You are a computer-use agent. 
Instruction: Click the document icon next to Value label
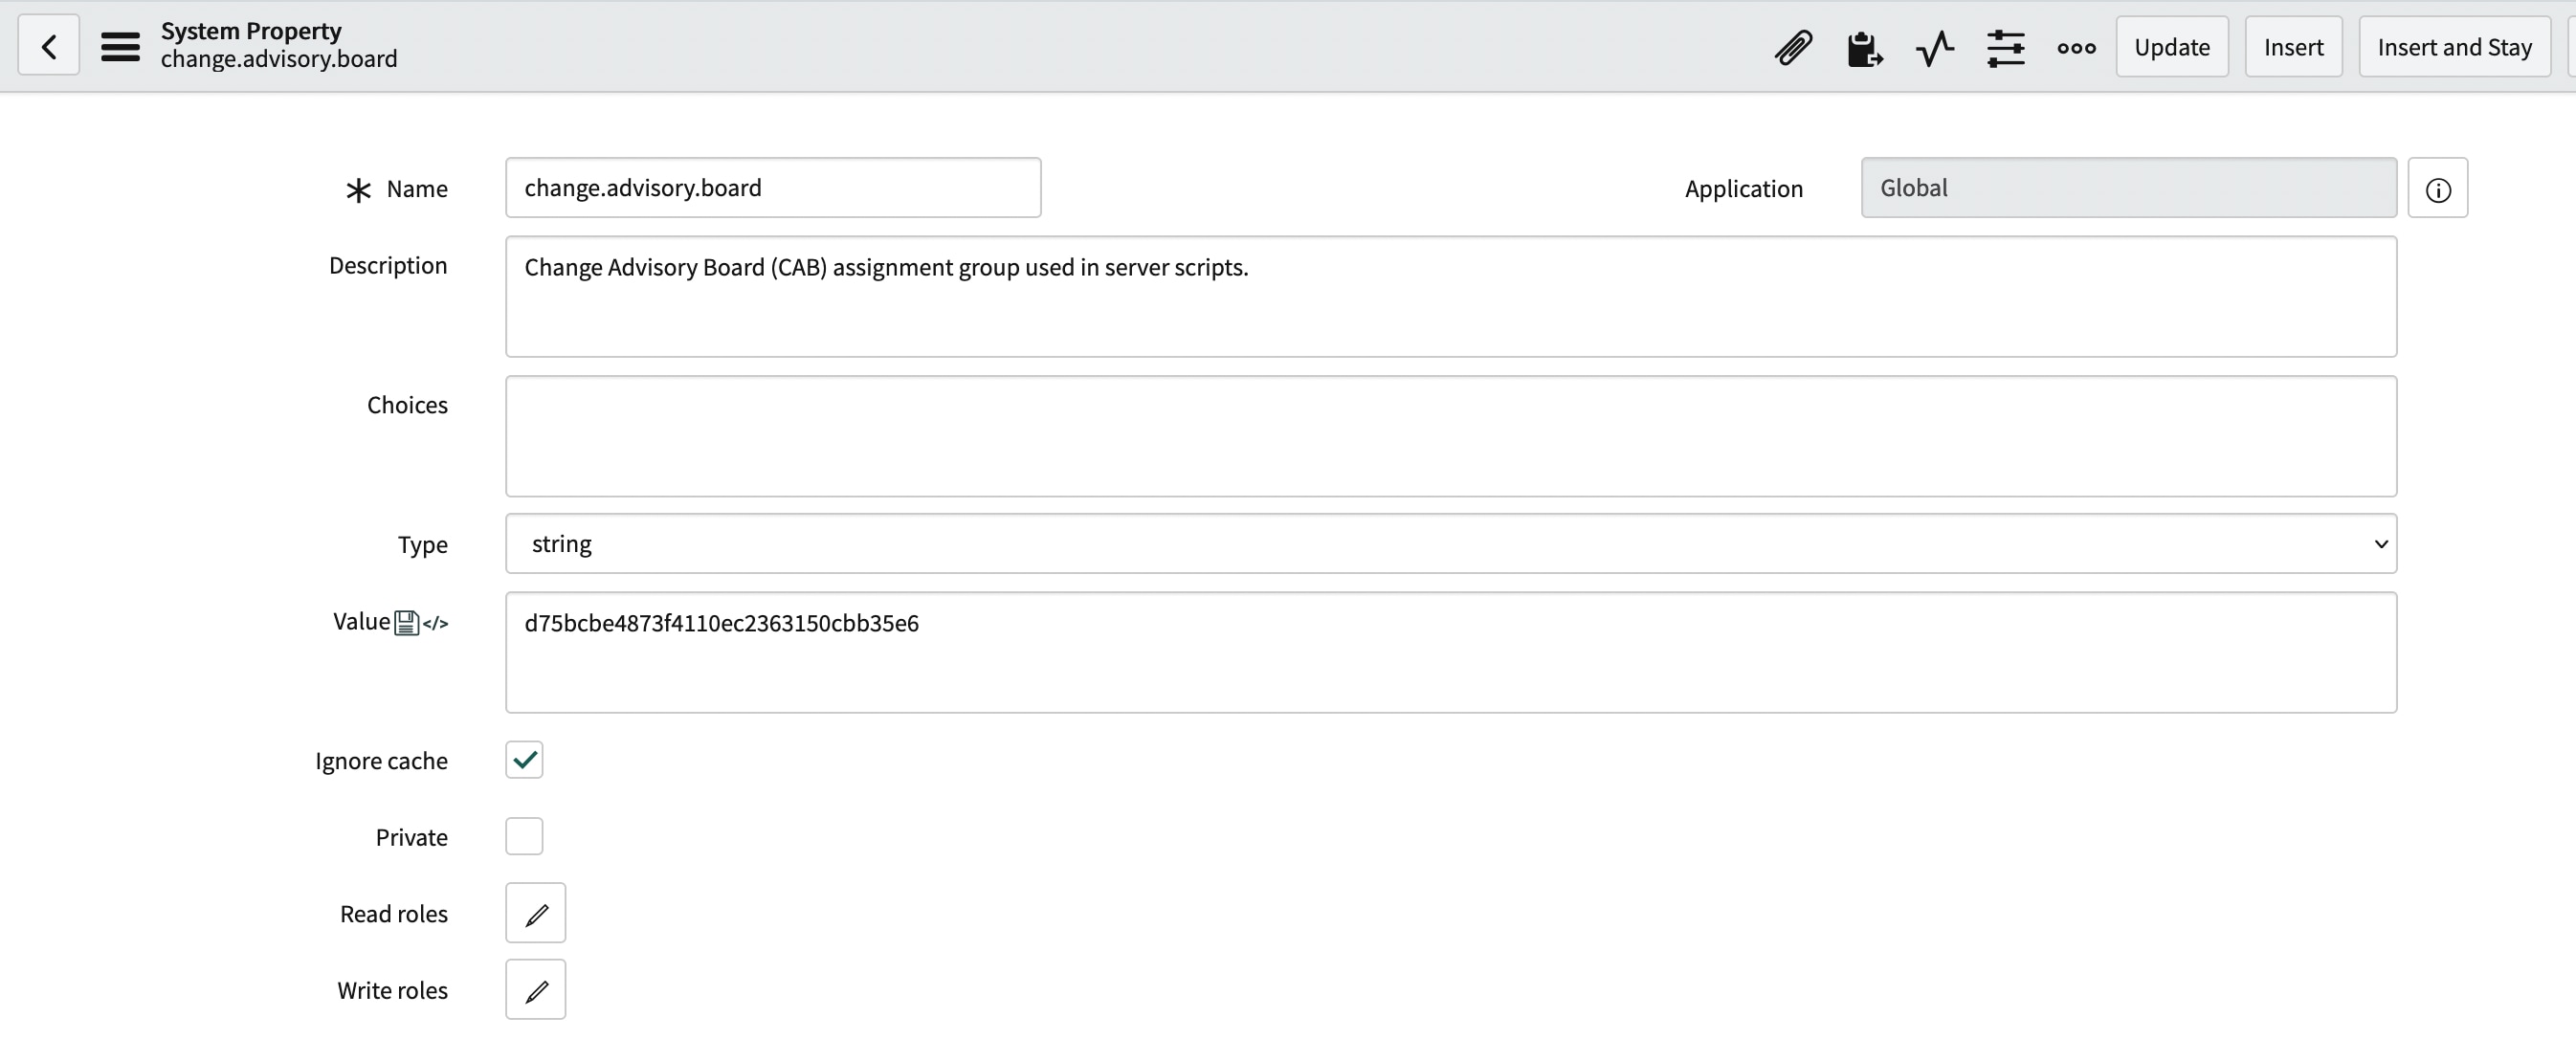(406, 621)
